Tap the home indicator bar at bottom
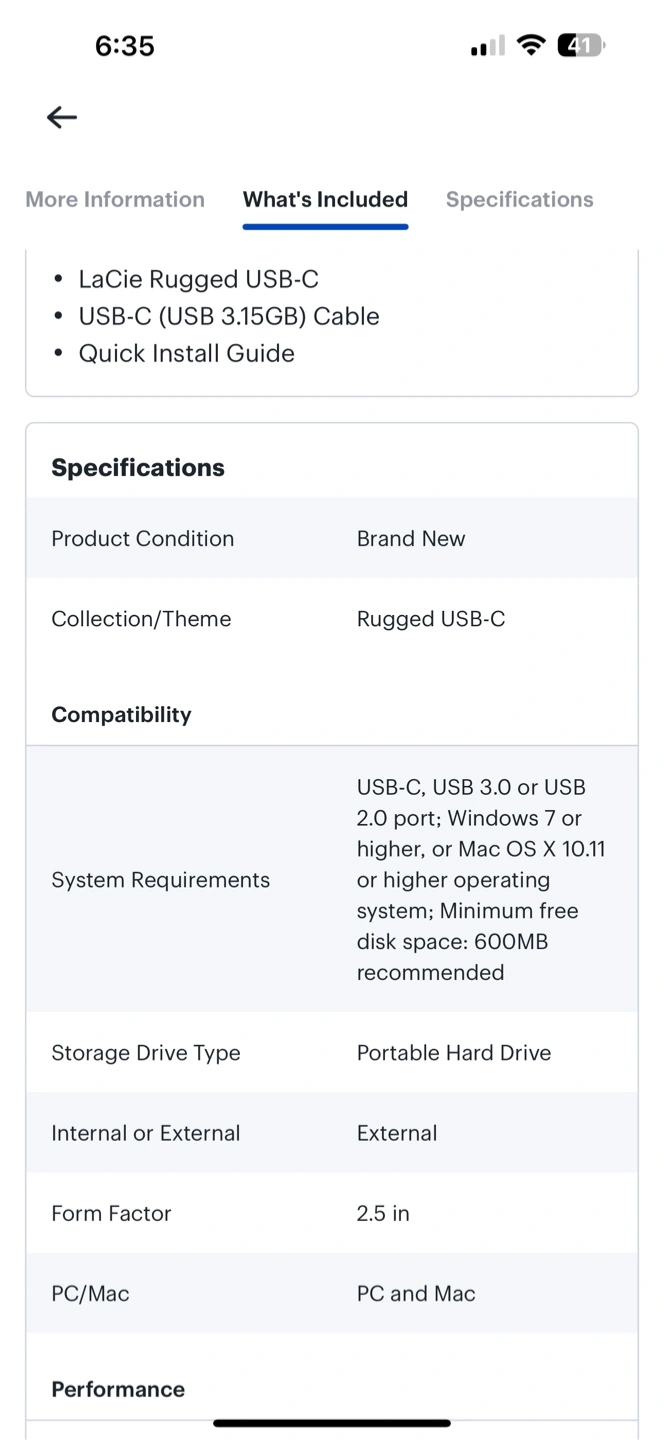 coord(332,1423)
